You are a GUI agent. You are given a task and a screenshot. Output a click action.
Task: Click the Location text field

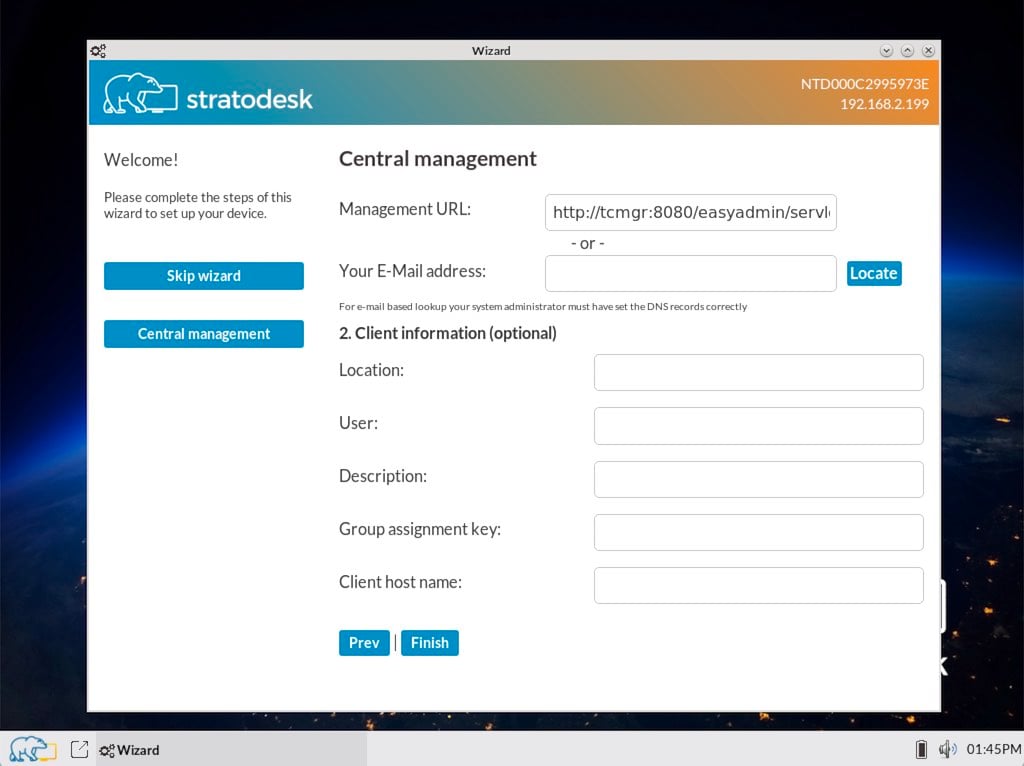(x=758, y=372)
